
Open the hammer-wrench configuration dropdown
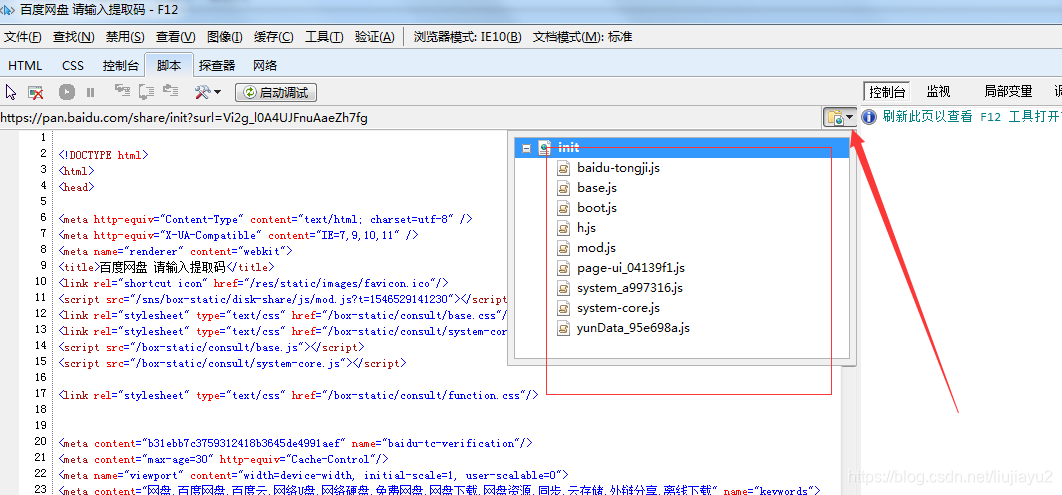(x=207, y=91)
